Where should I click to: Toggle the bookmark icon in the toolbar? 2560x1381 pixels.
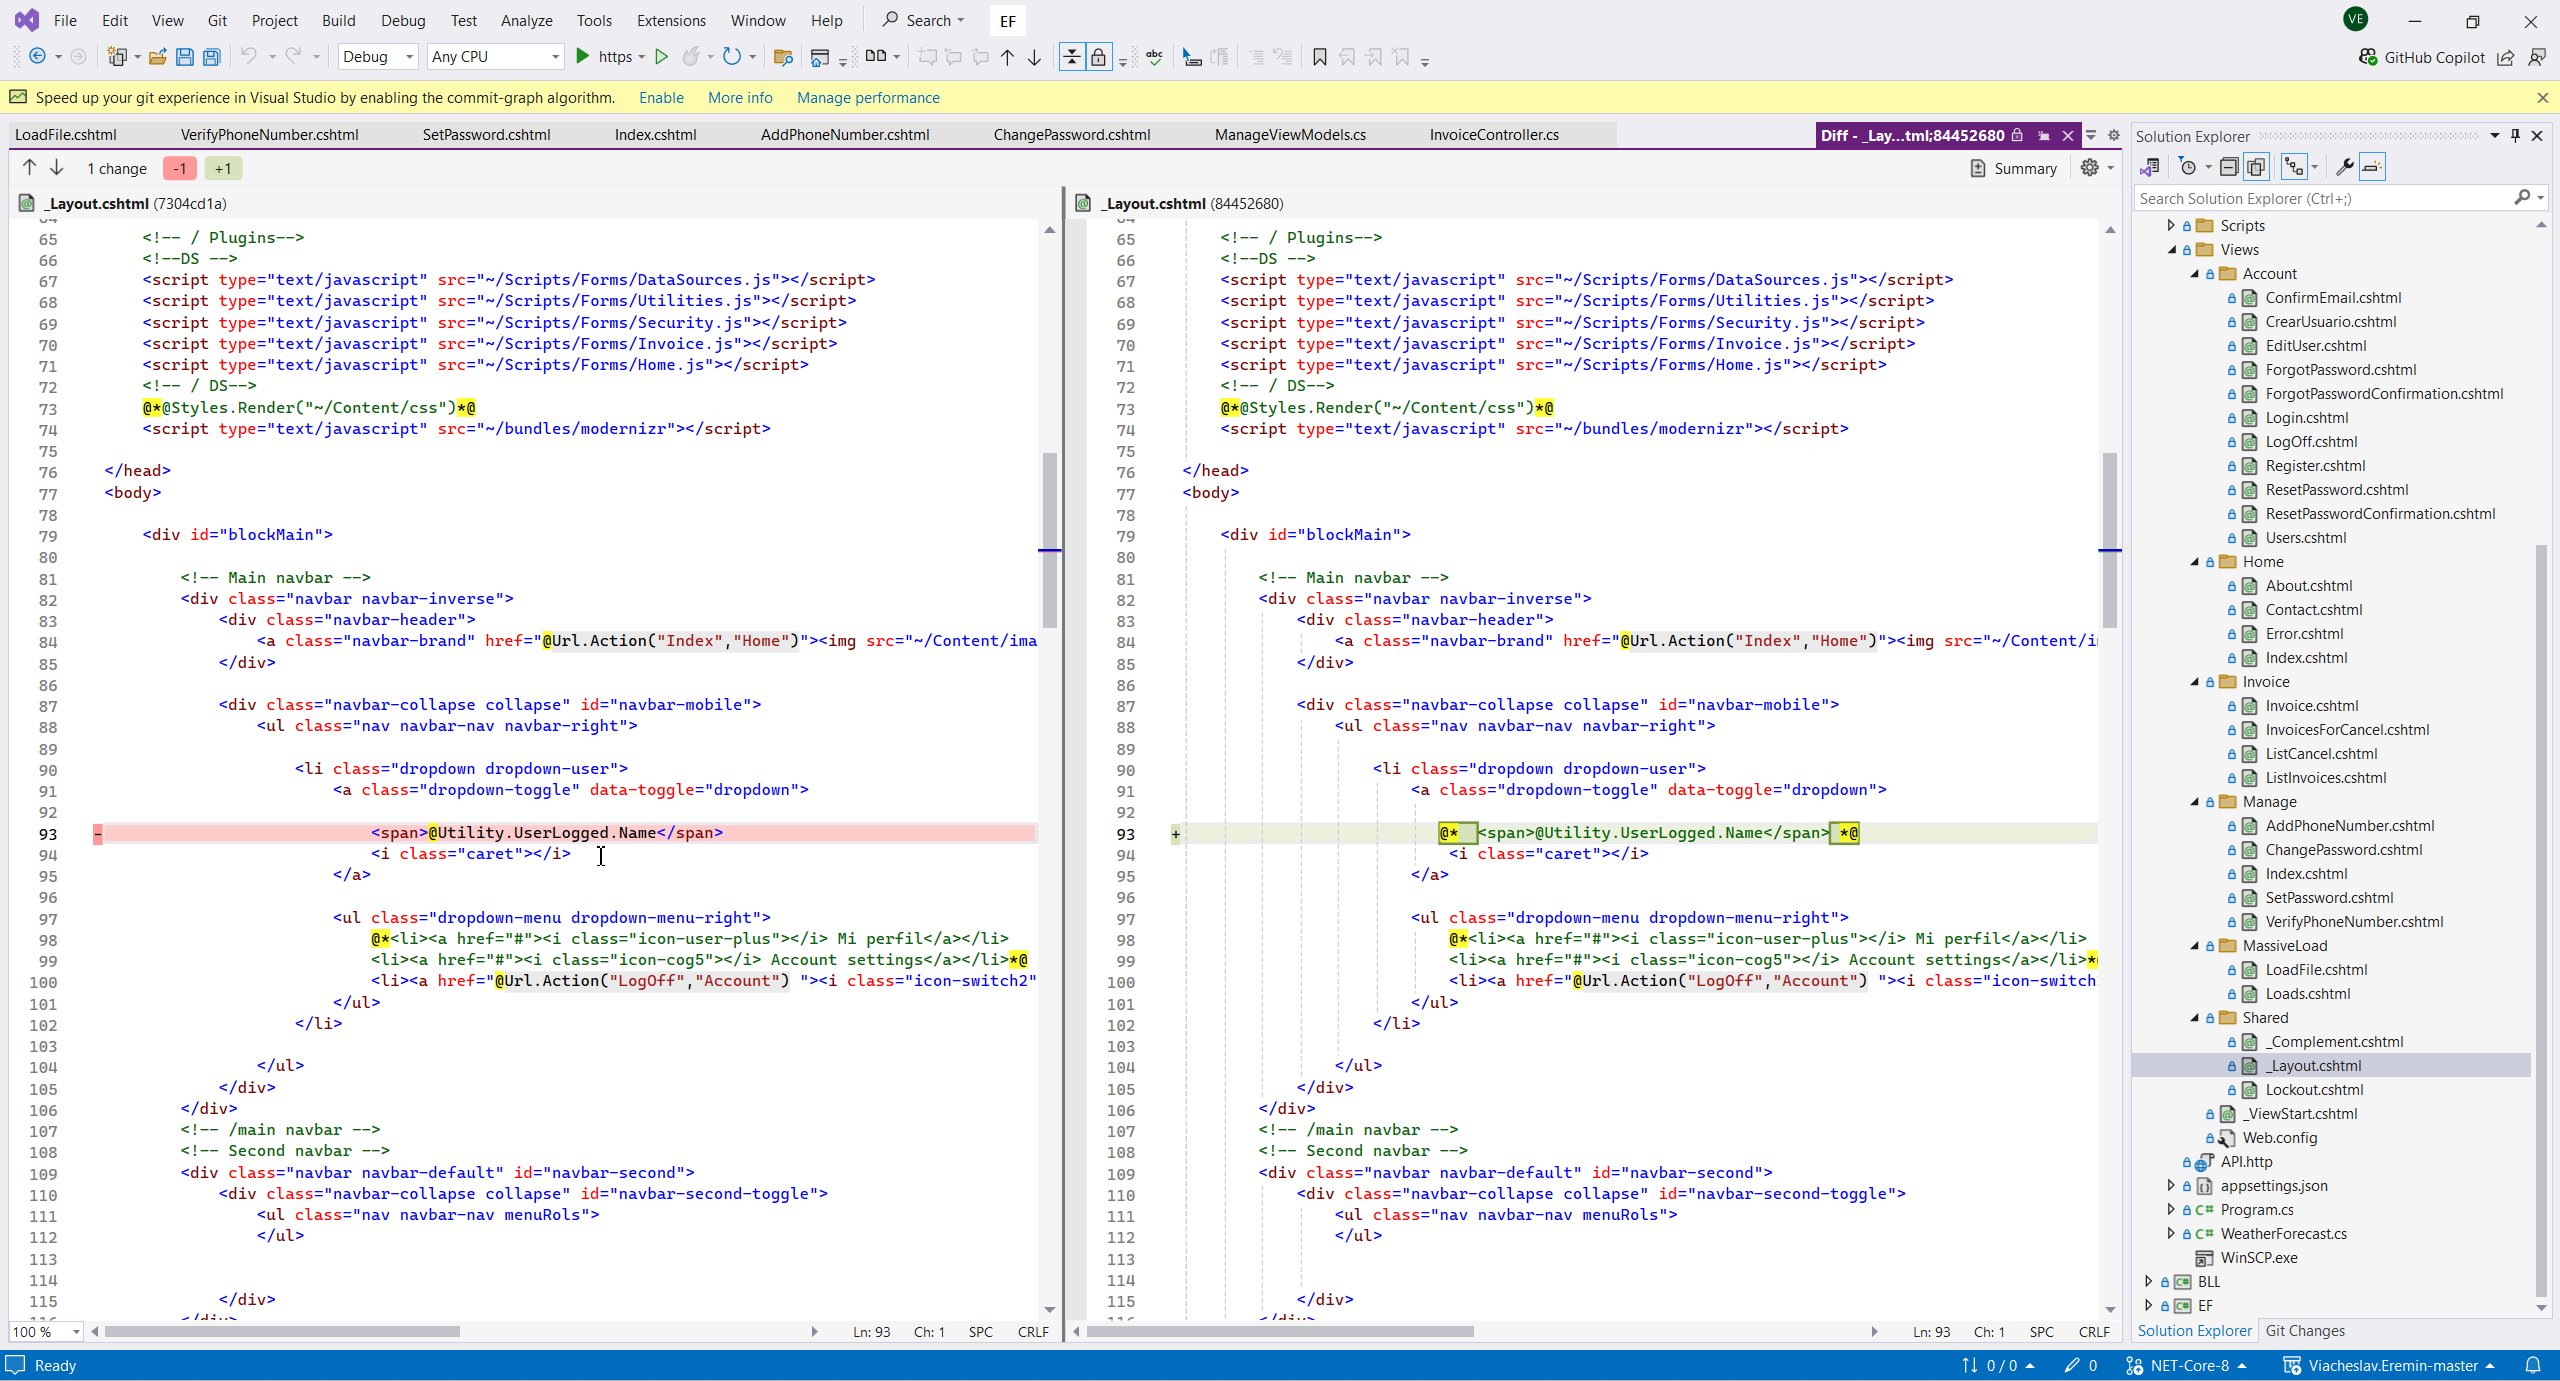[1319, 57]
